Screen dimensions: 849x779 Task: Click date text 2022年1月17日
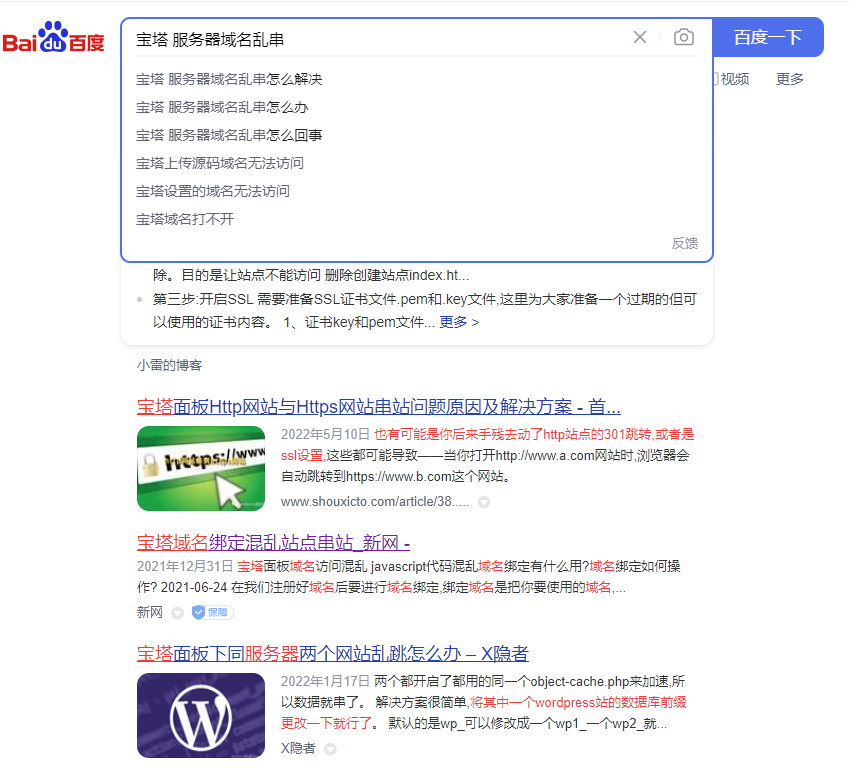coord(325,681)
